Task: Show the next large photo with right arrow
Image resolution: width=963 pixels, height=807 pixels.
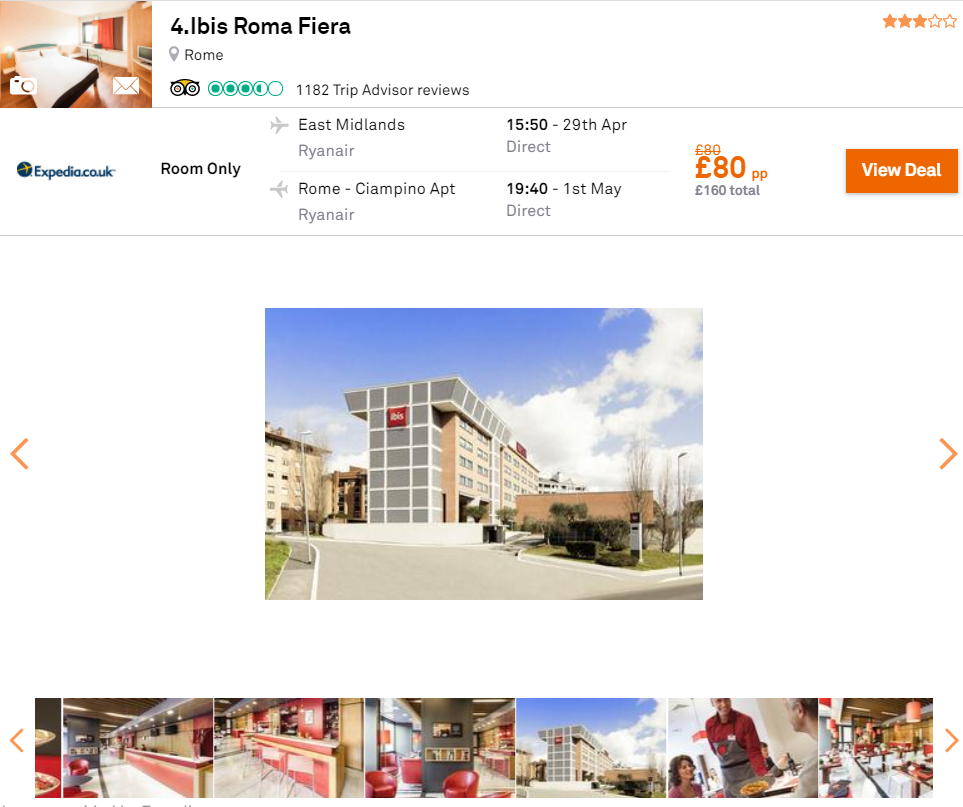Action: (x=948, y=454)
